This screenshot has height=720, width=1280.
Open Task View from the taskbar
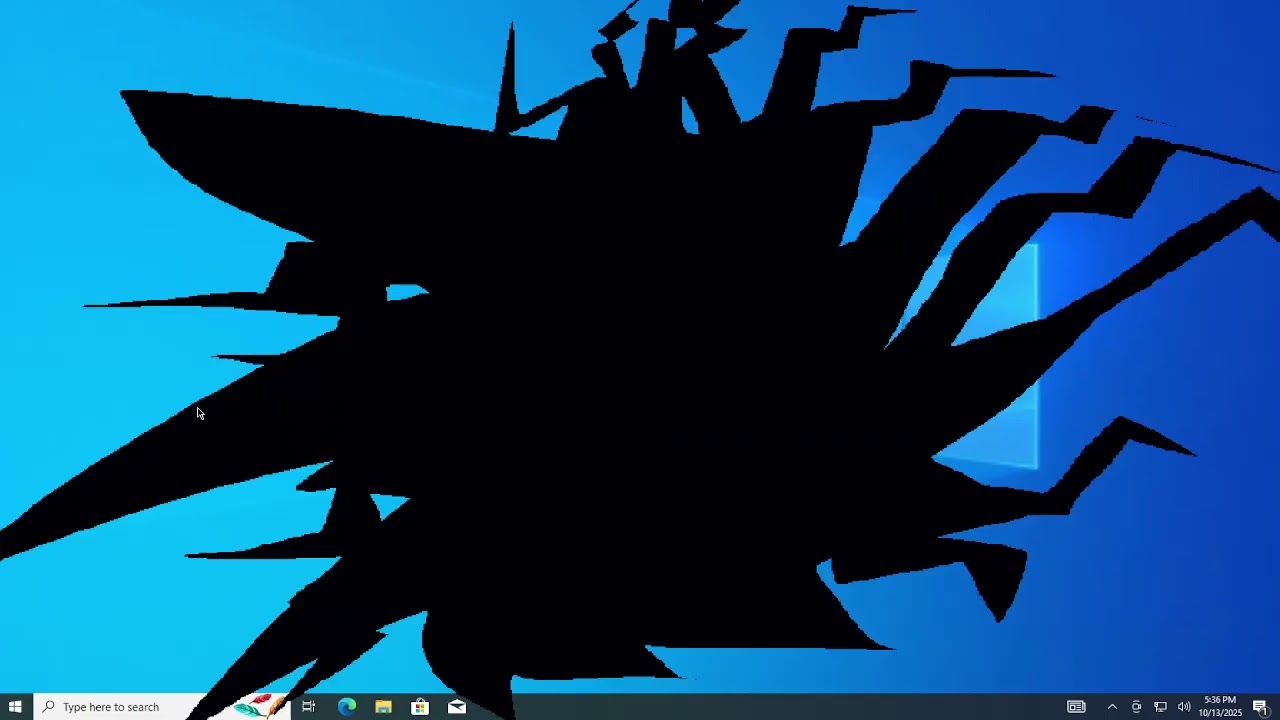(x=309, y=707)
